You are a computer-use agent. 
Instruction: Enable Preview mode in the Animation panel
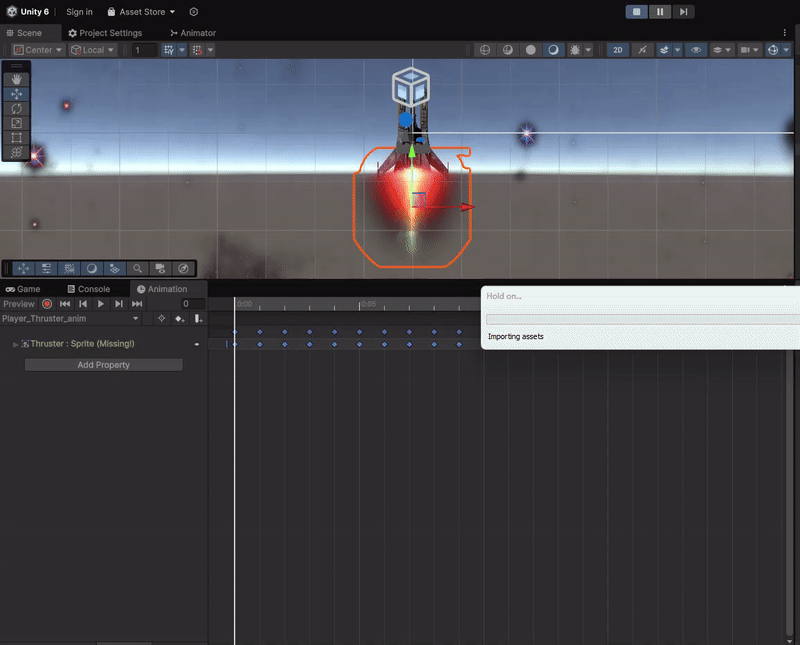pyautogui.click(x=19, y=304)
